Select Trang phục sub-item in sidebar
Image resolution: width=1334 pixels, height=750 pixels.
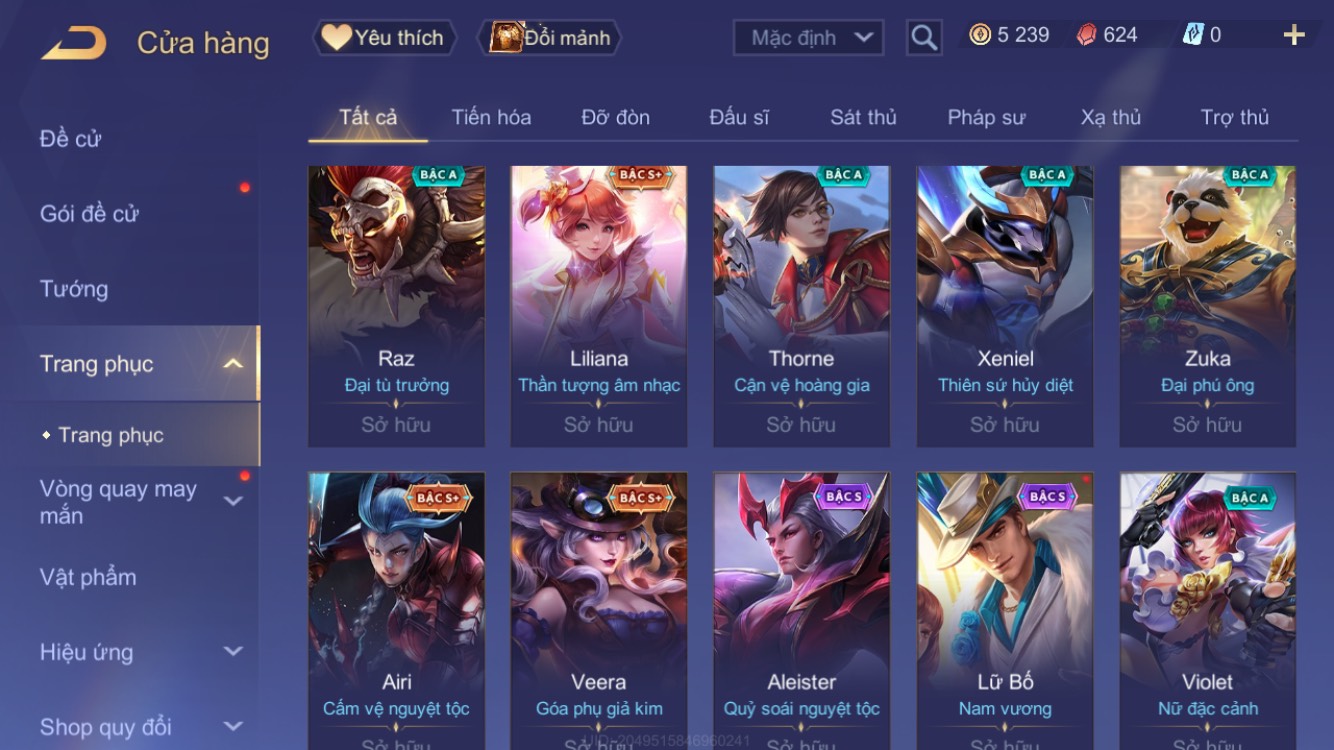(x=110, y=435)
